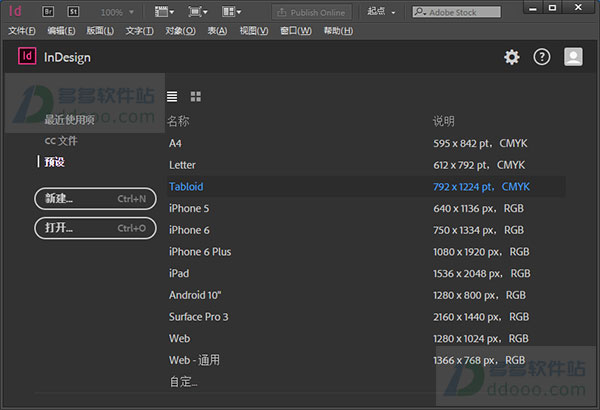Open help via the question mark icon
Screen dimensions: 600x410
[x=542, y=57]
